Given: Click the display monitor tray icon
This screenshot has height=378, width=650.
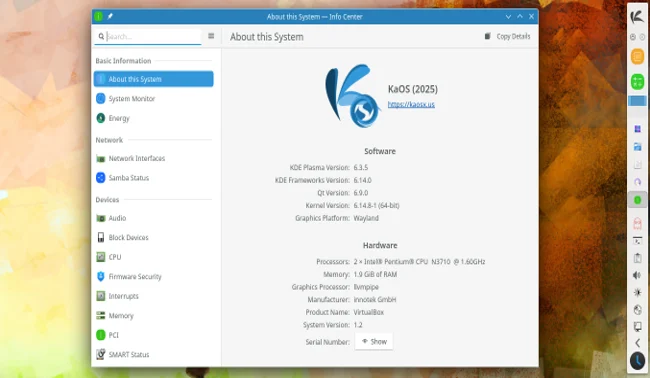Looking at the screenshot, I should coord(638,327).
